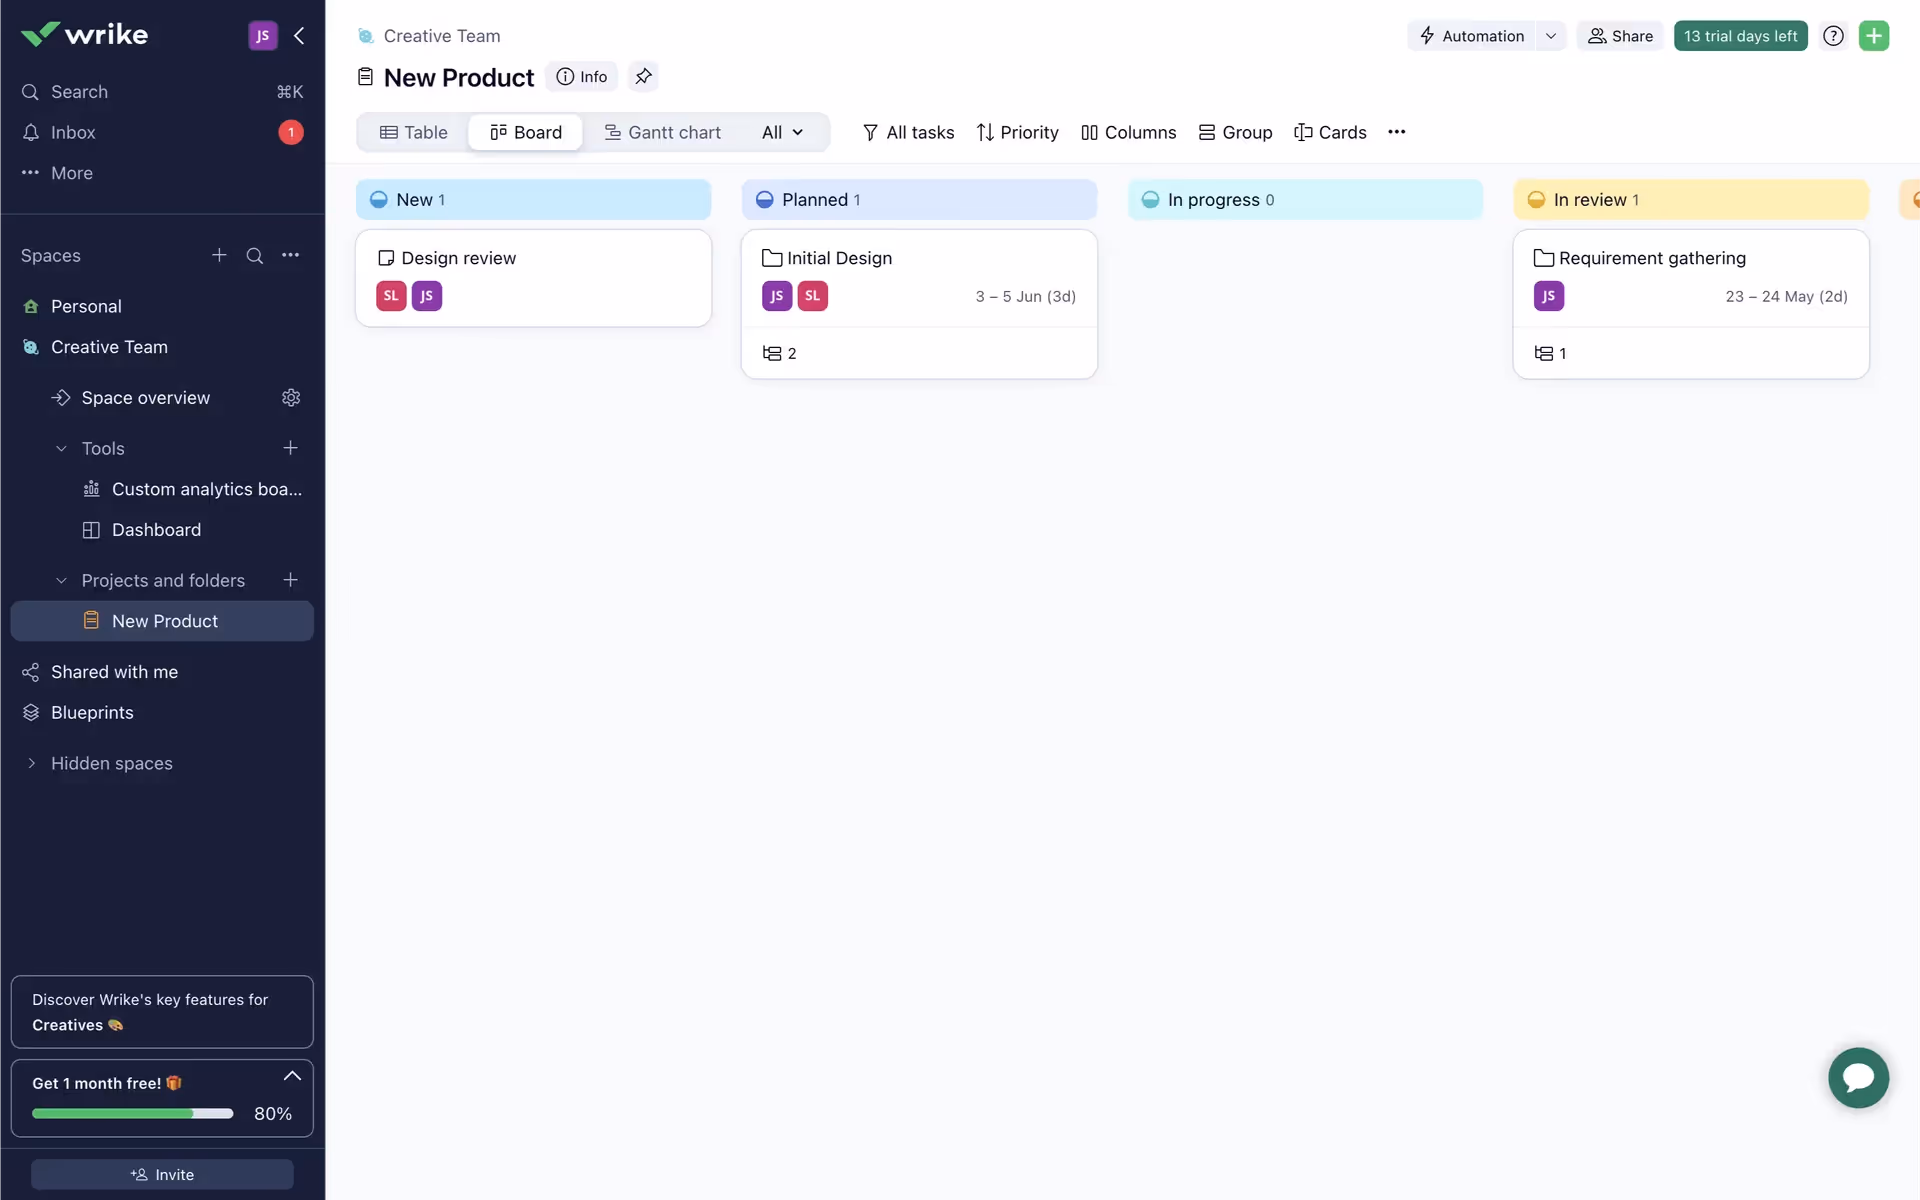The width and height of the screenshot is (1920, 1200).
Task: Click the Share button
Action: click(x=1620, y=36)
